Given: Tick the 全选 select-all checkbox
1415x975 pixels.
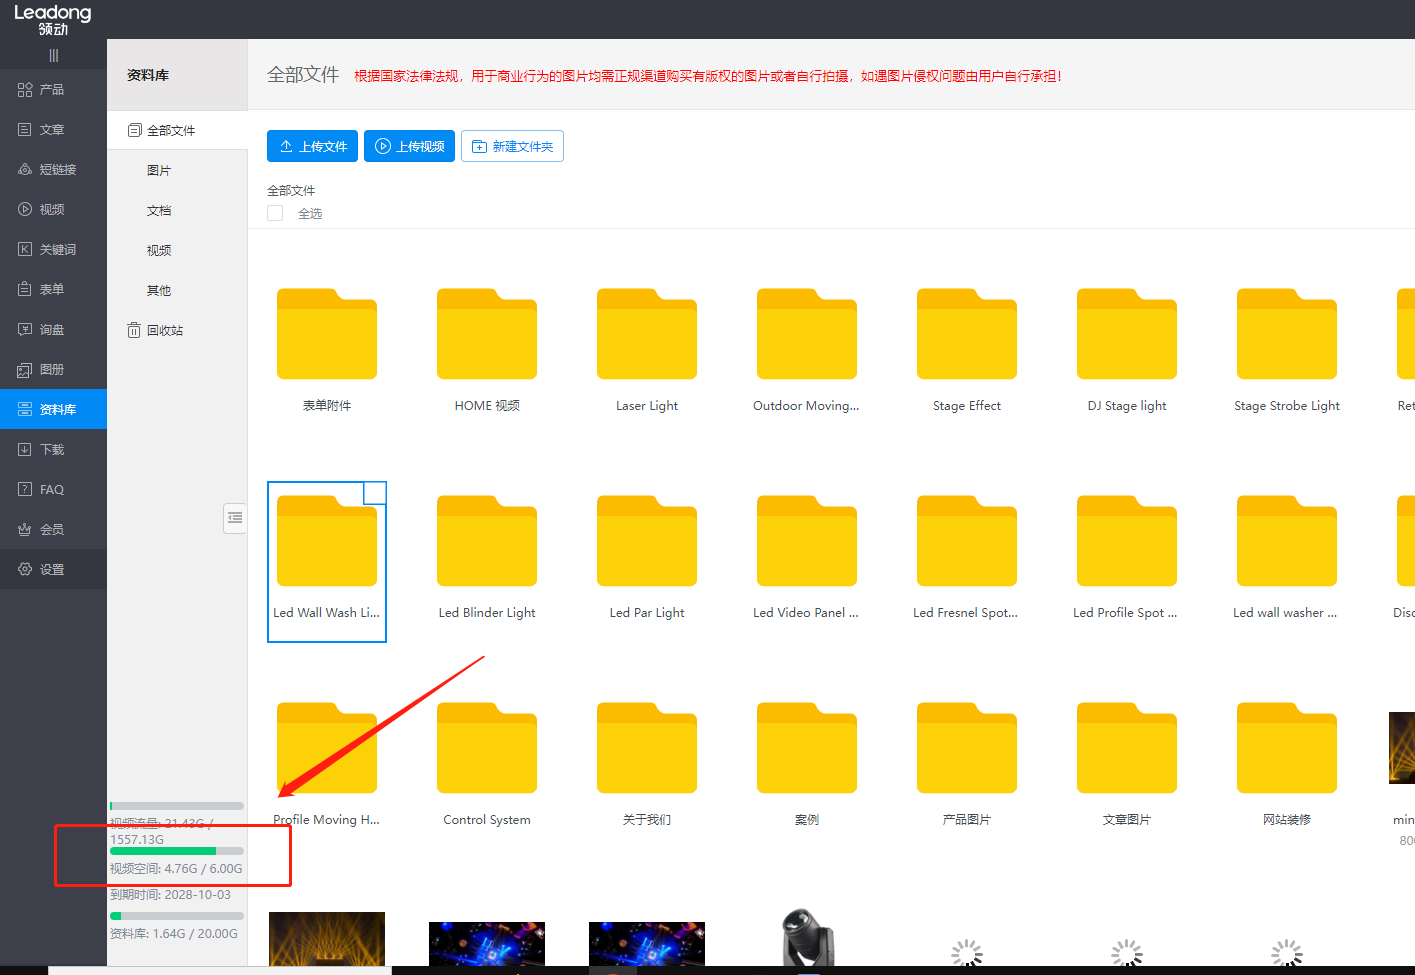Looking at the screenshot, I should [275, 213].
